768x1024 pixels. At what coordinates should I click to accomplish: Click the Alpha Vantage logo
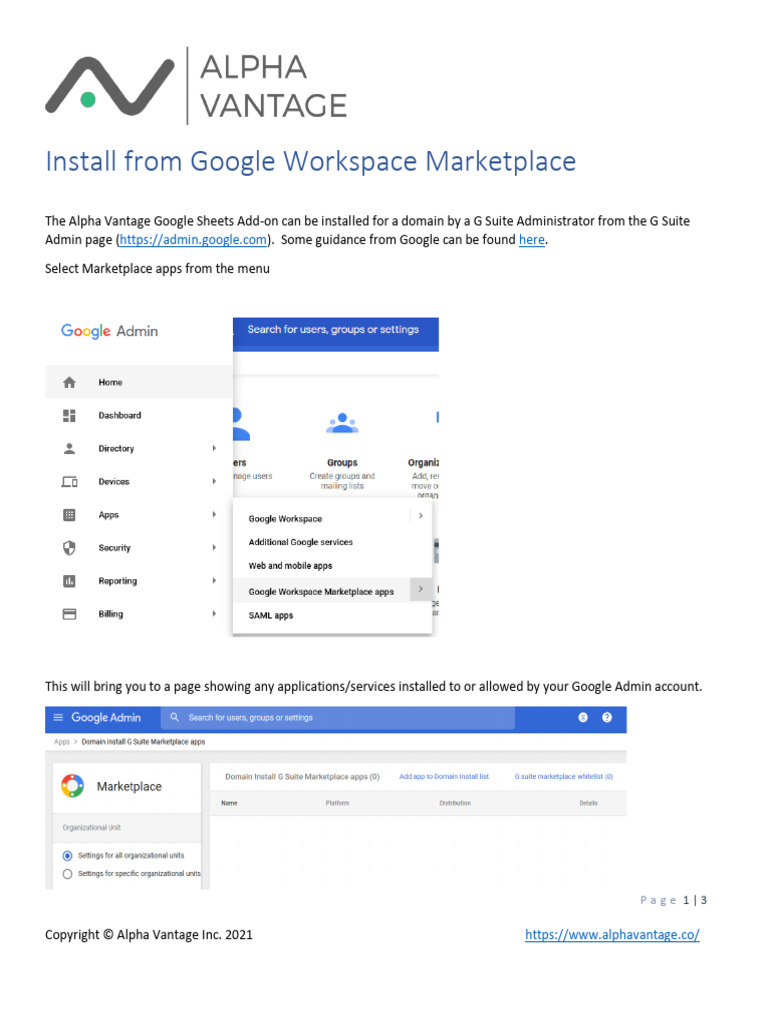pyautogui.click(x=196, y=86)
